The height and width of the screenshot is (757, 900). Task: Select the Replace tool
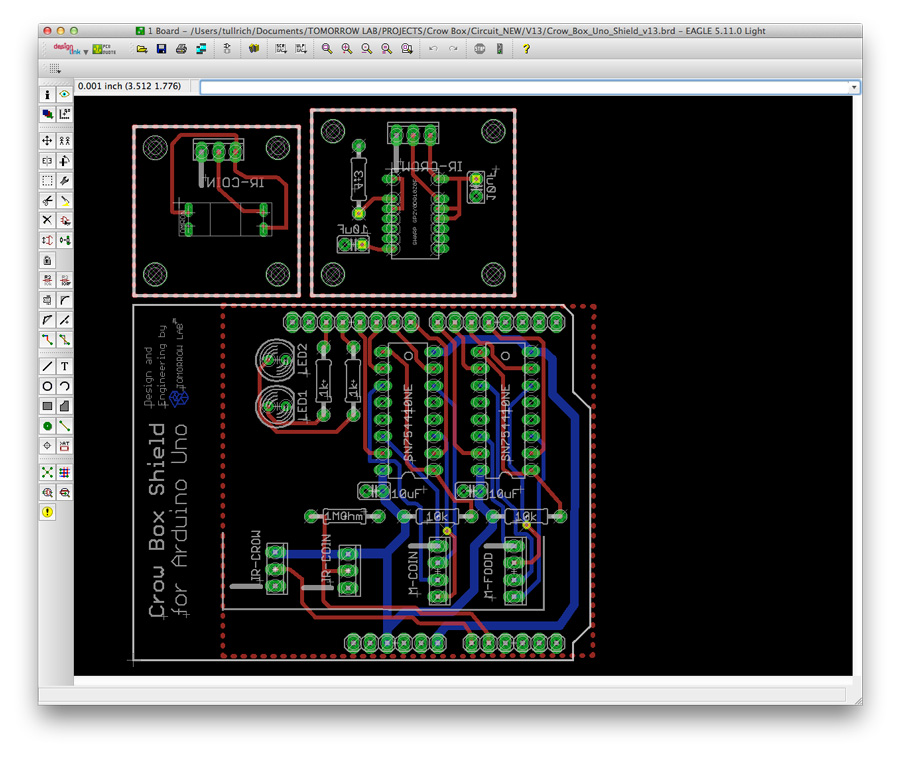(65, 240)
